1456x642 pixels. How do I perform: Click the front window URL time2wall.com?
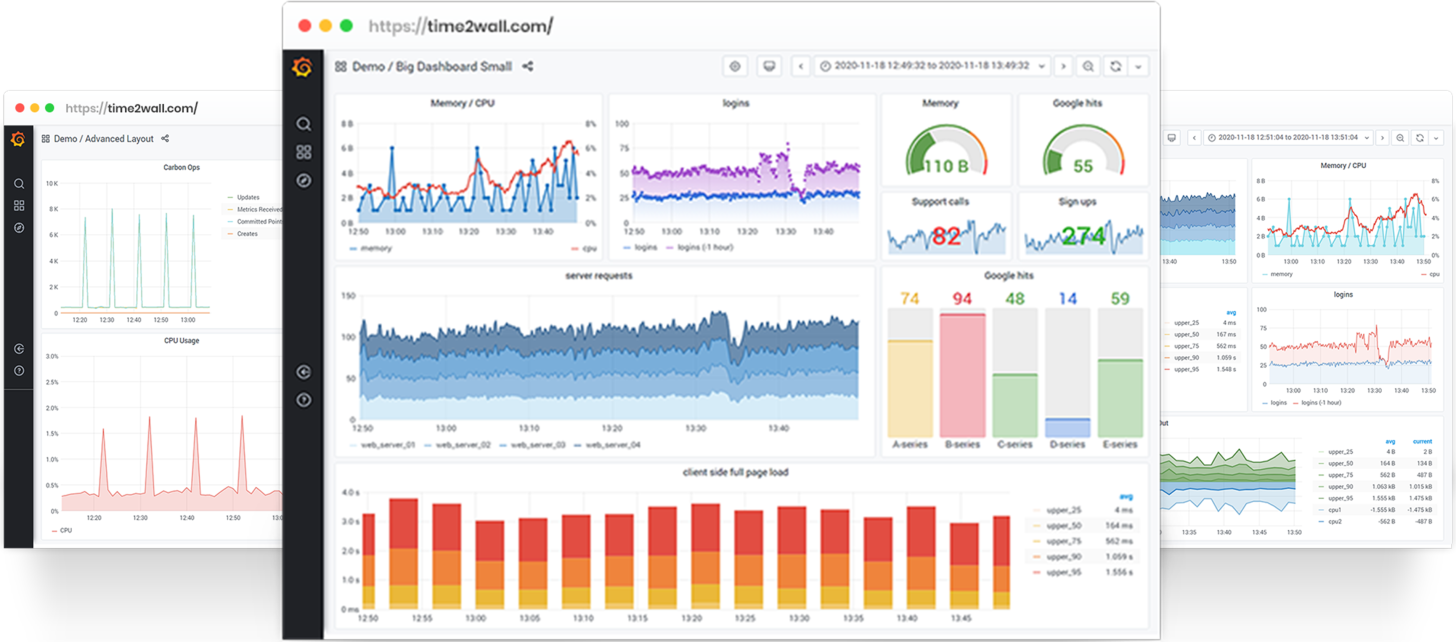(461, 26)
